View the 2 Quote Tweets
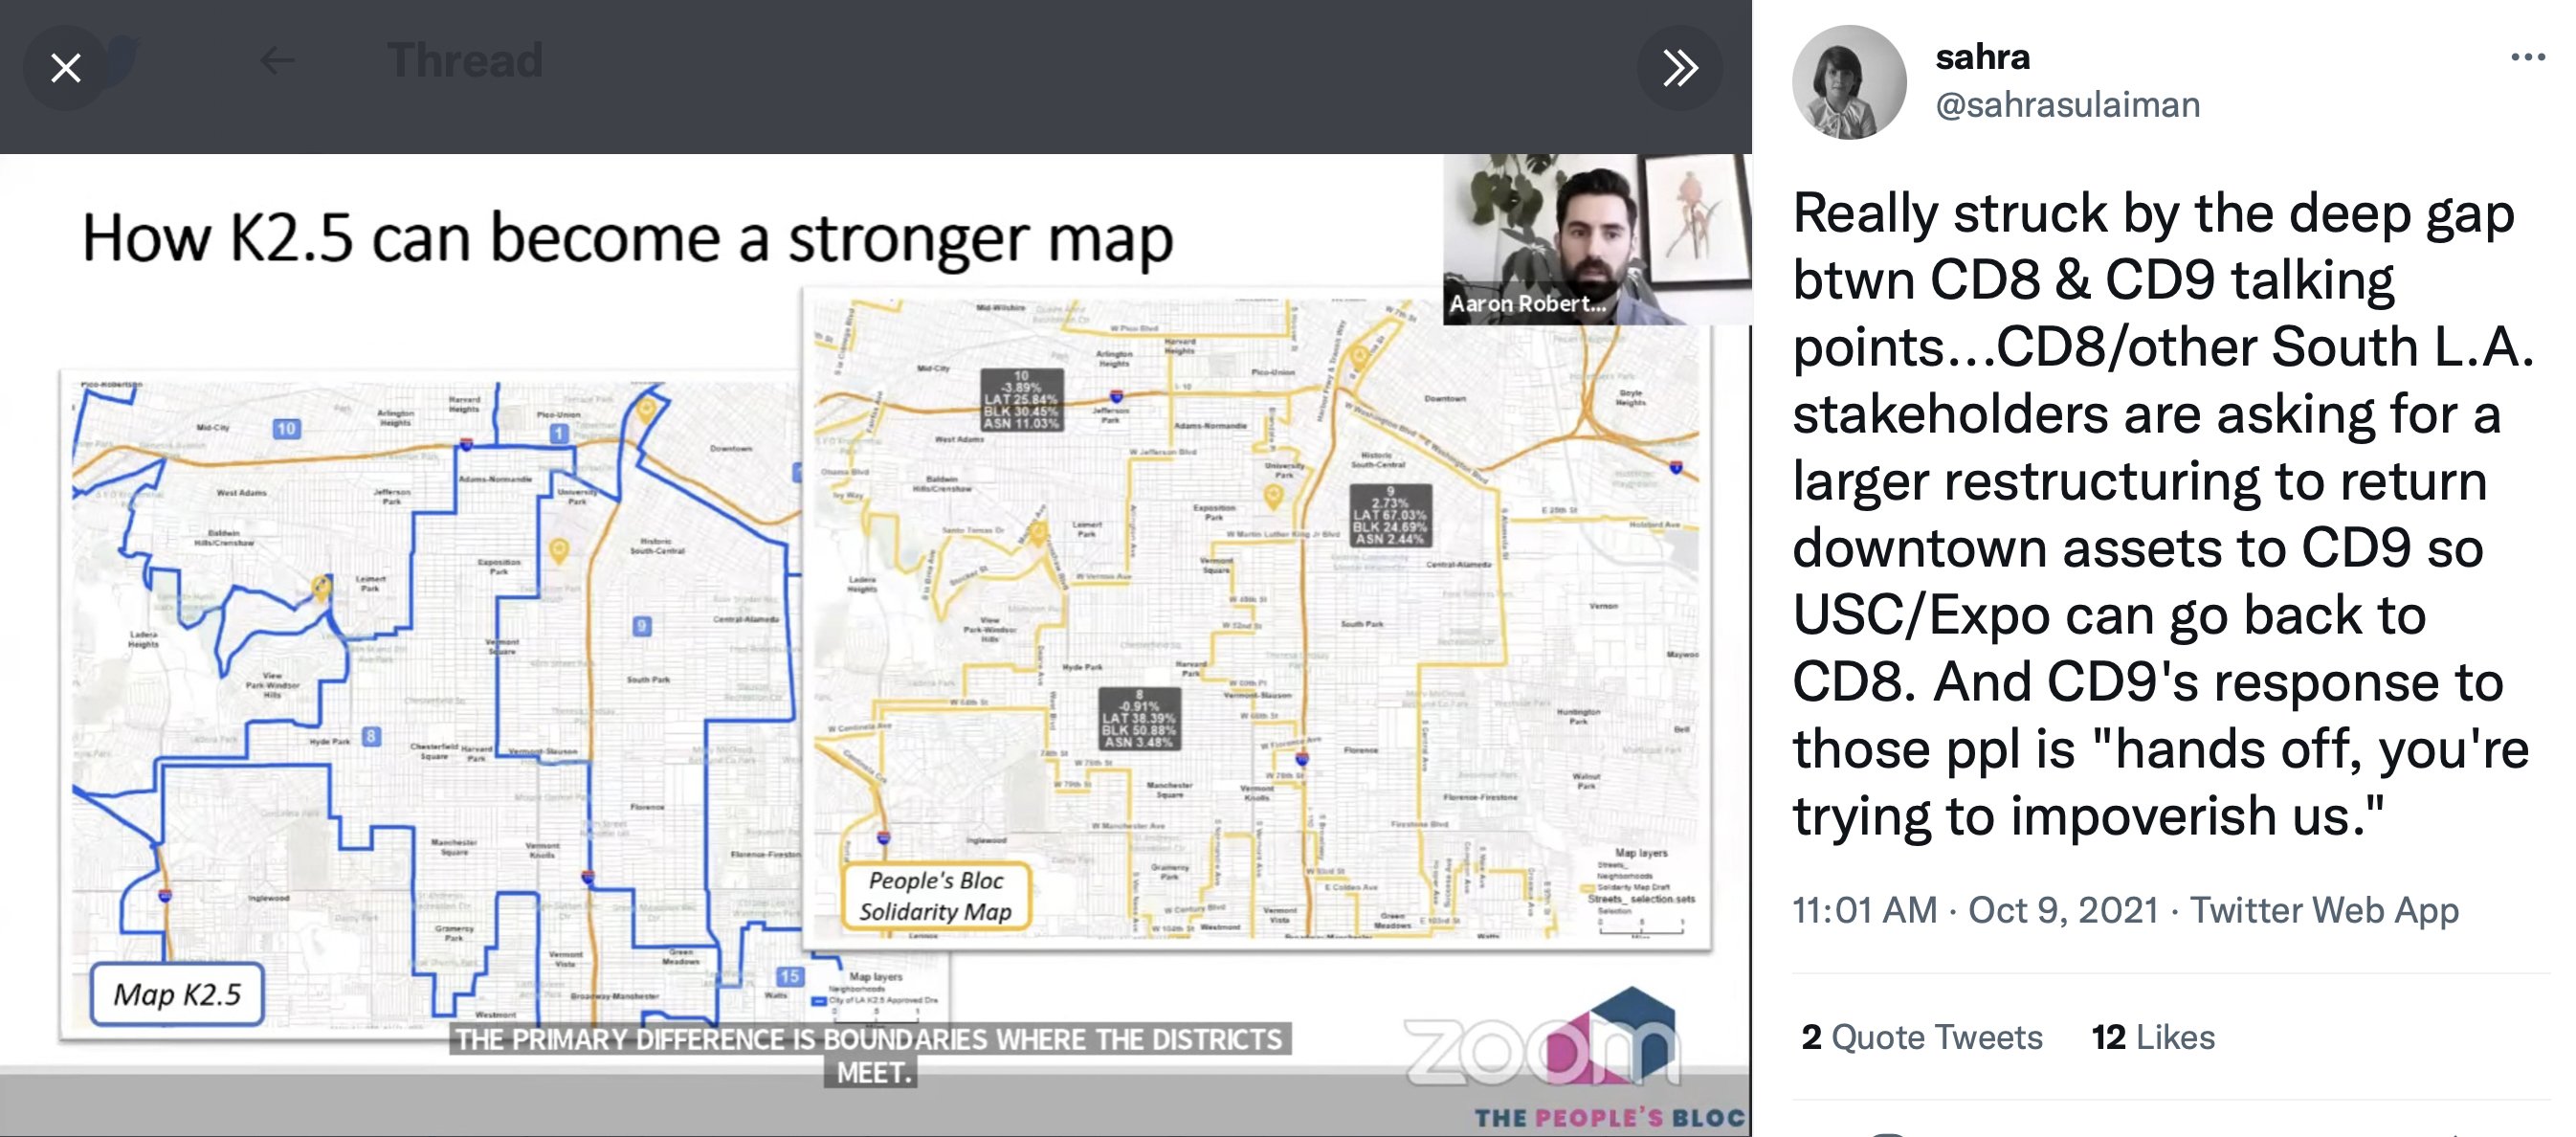The width and height of the screenshot is (2576, 1137). coord(1921,1037)
